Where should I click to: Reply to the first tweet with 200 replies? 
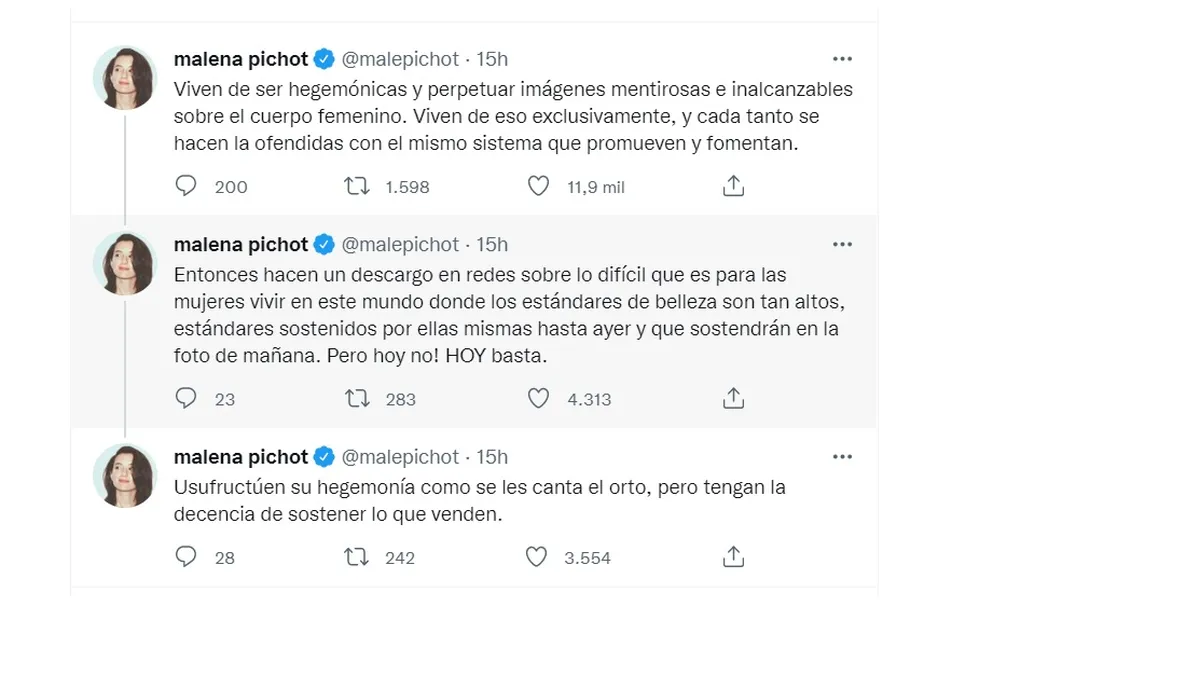pos(186,186)
